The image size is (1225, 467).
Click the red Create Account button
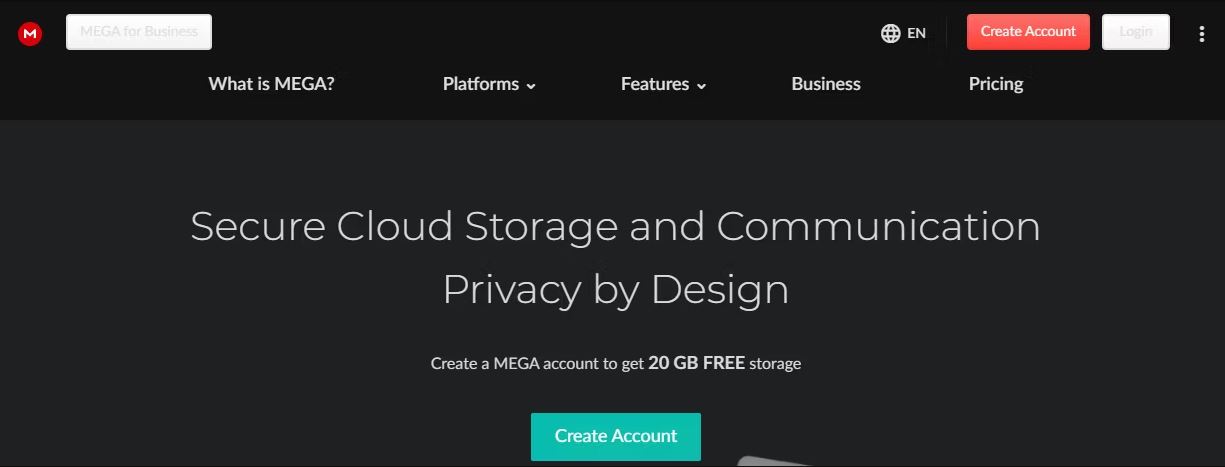[1028, 32]
